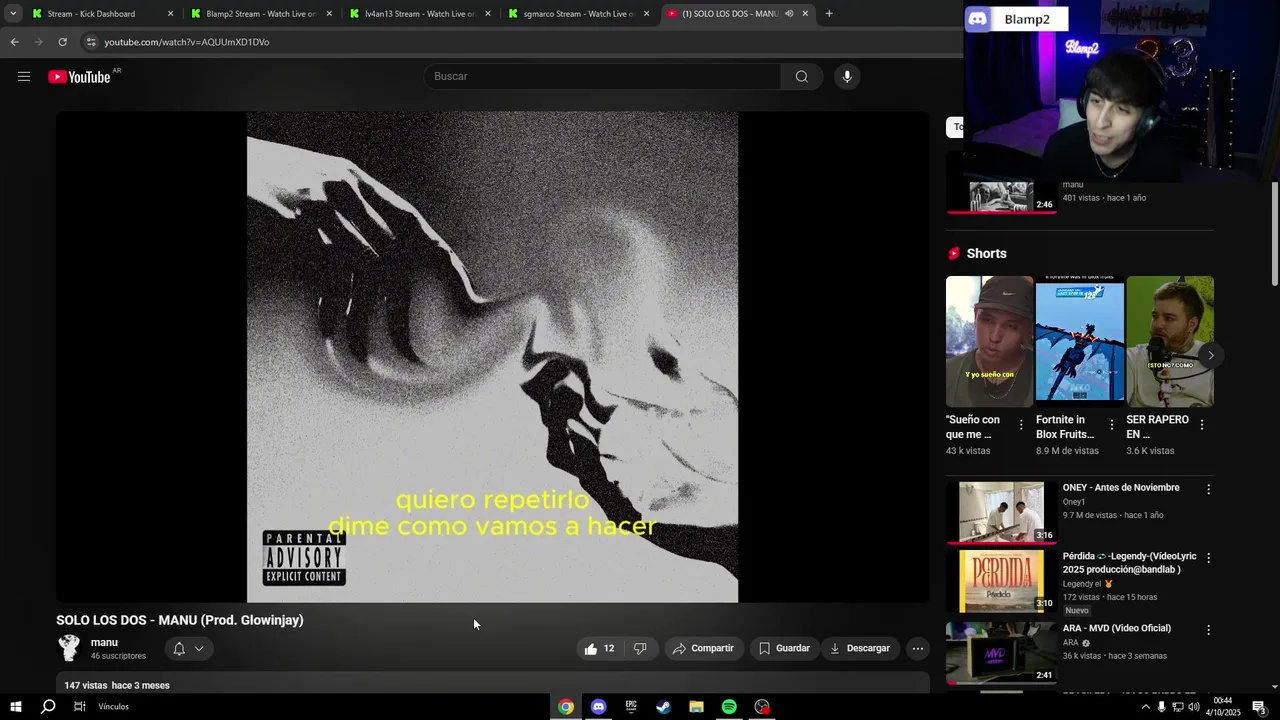Click the page vertical scrollbar
1280x720 pixels.
(x=1274, y=234)
